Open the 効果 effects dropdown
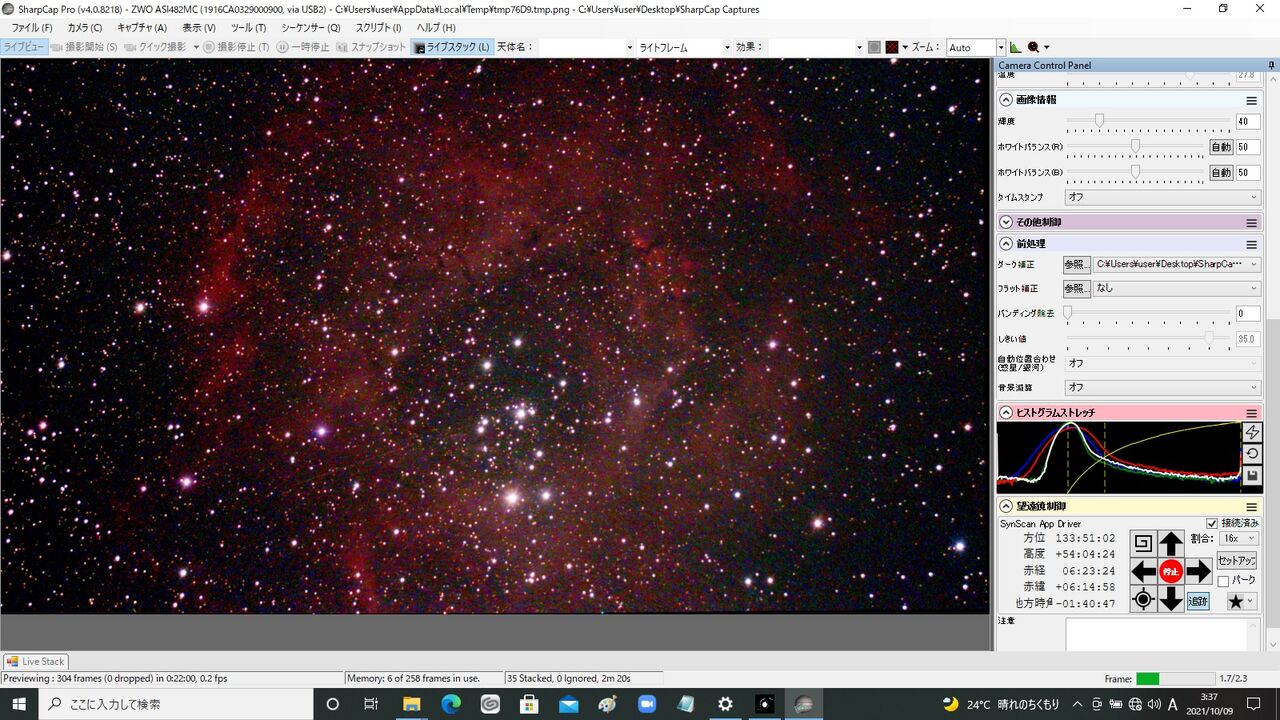 click(815, 47)
